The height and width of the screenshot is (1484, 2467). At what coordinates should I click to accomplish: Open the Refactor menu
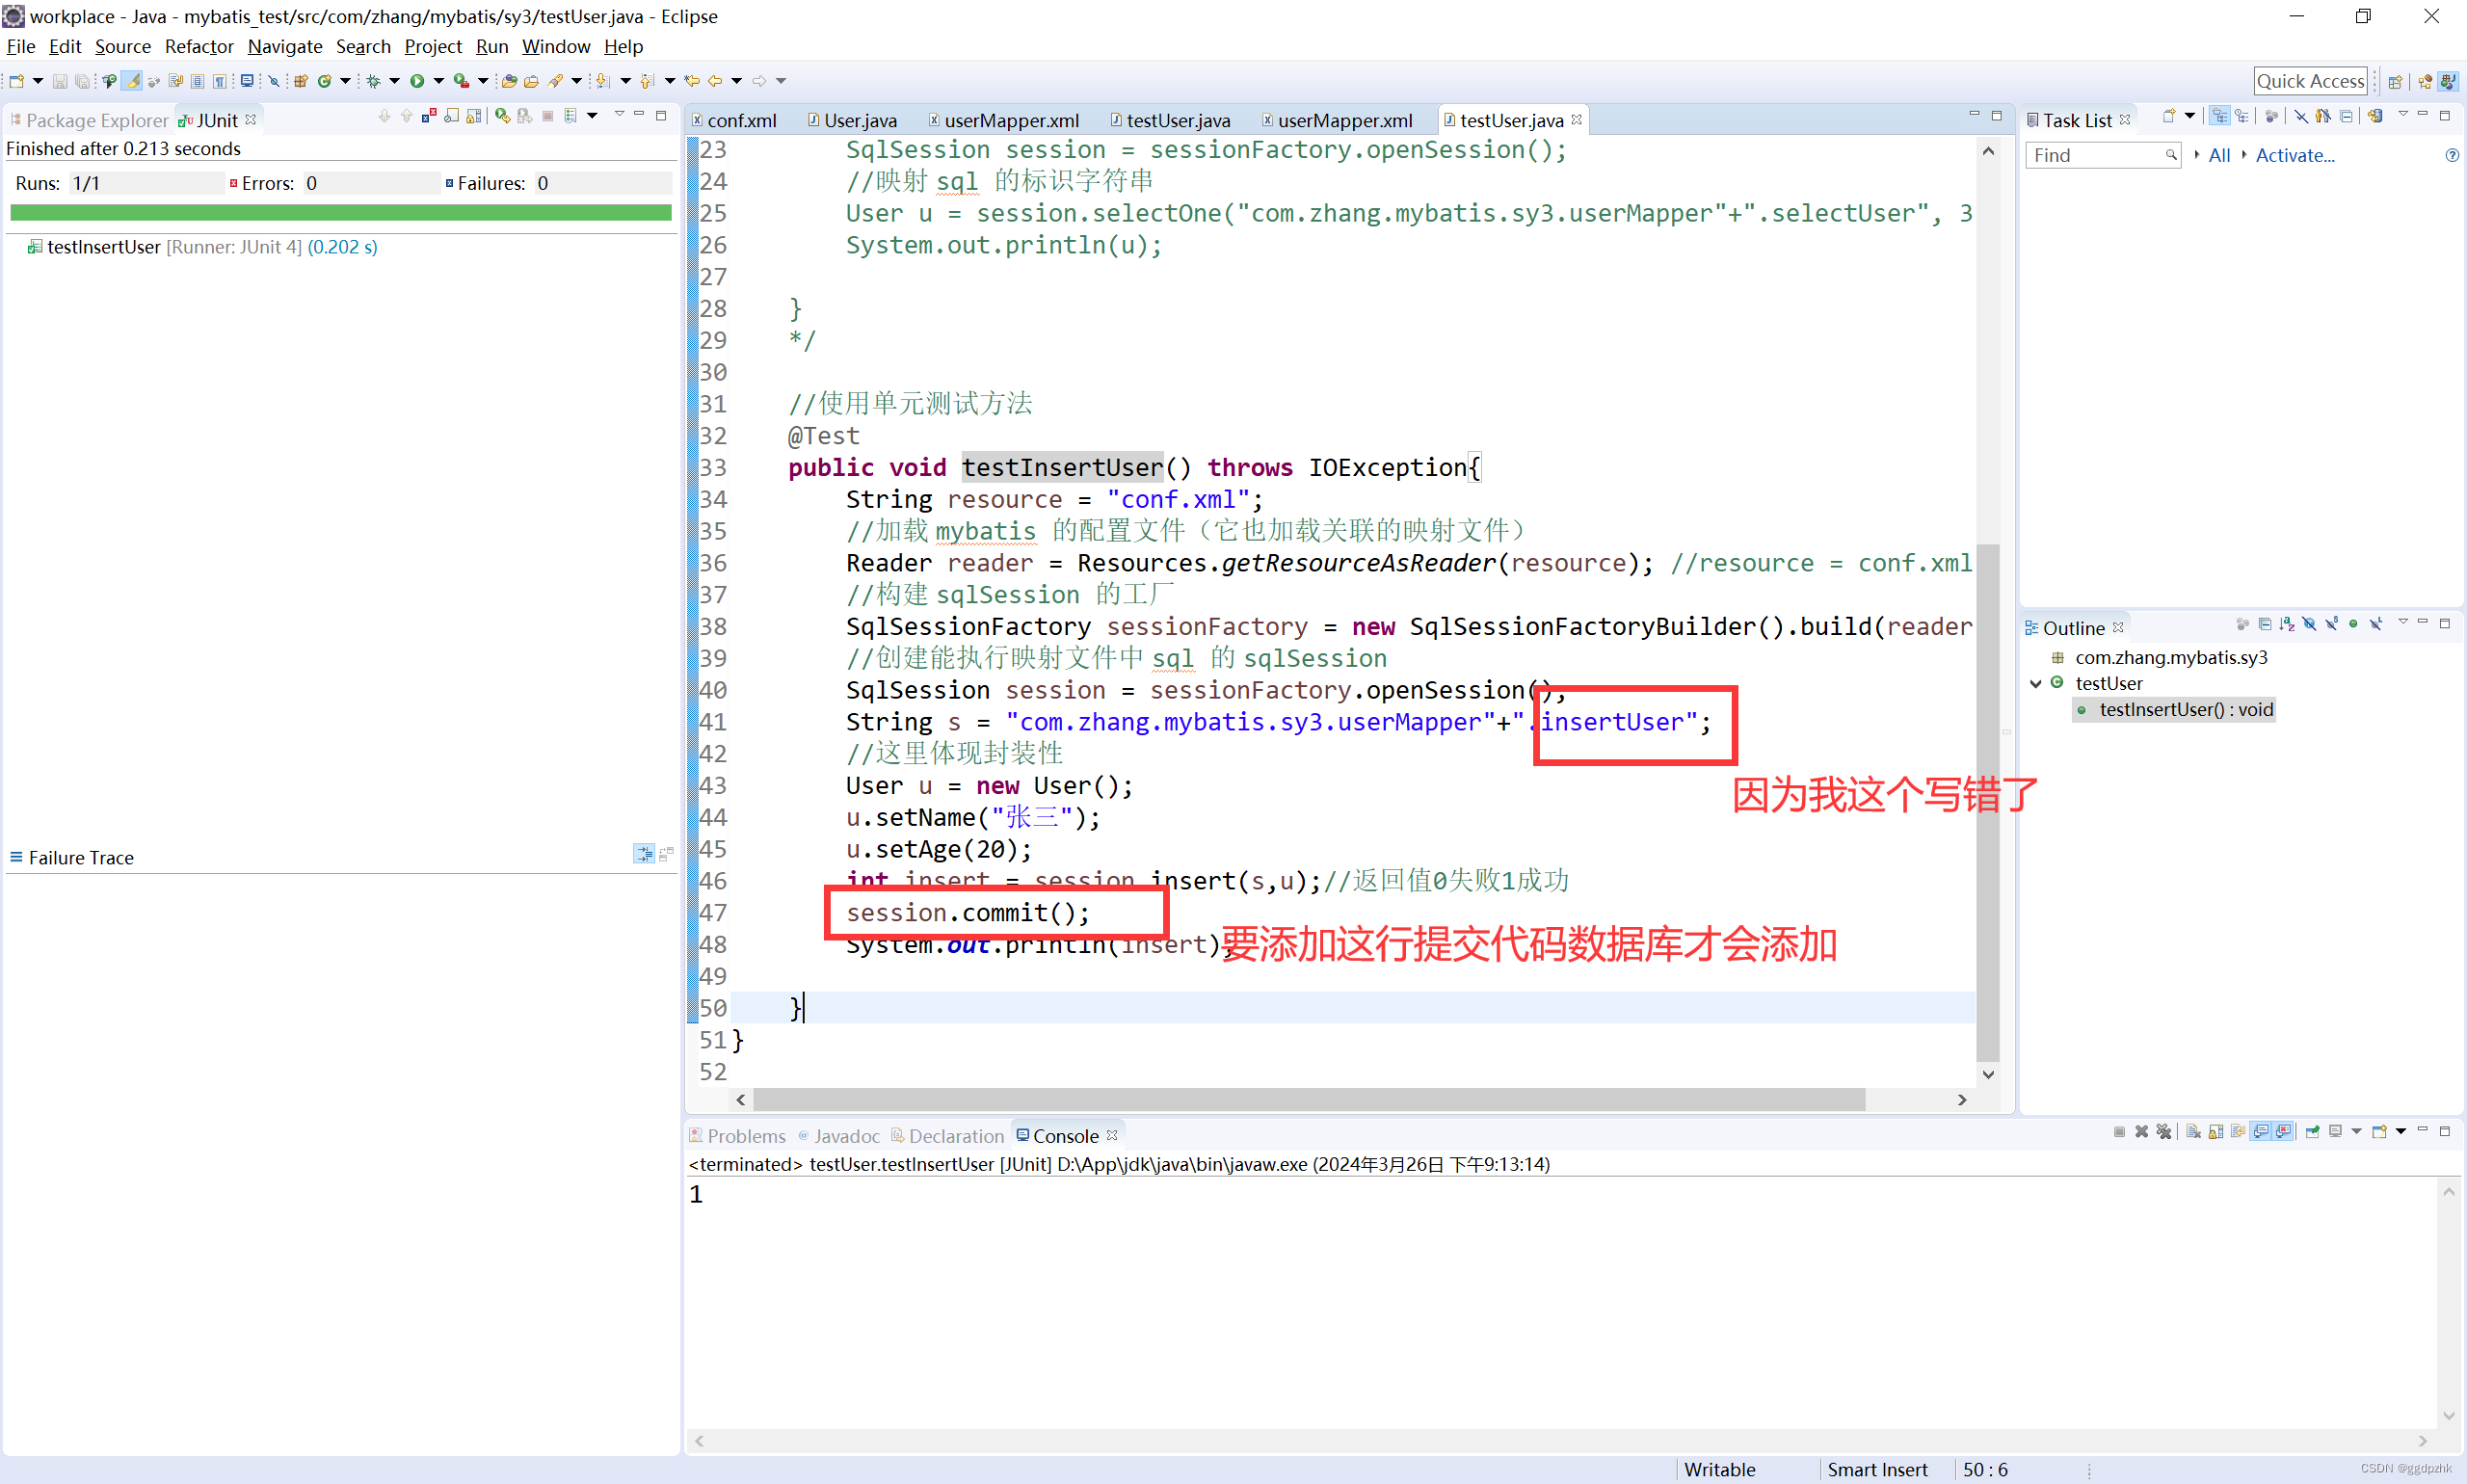click(x=198, y=46)
